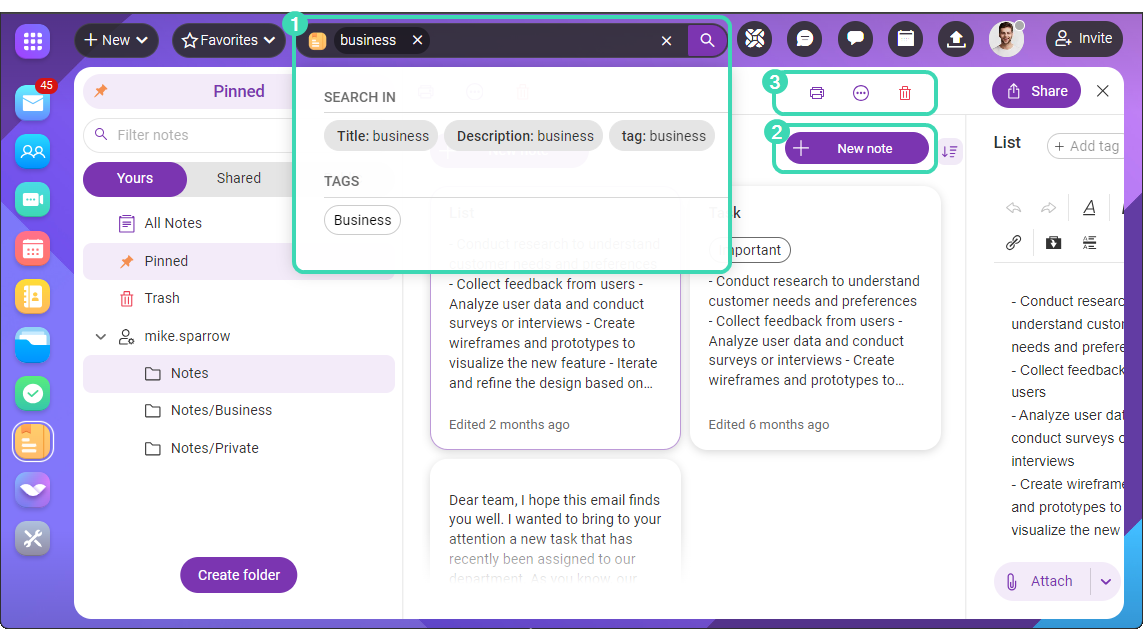1143x629 pixels.
Task: Expand the New dropdown menu
Action: pyautogui.click(x=116, y=40)
